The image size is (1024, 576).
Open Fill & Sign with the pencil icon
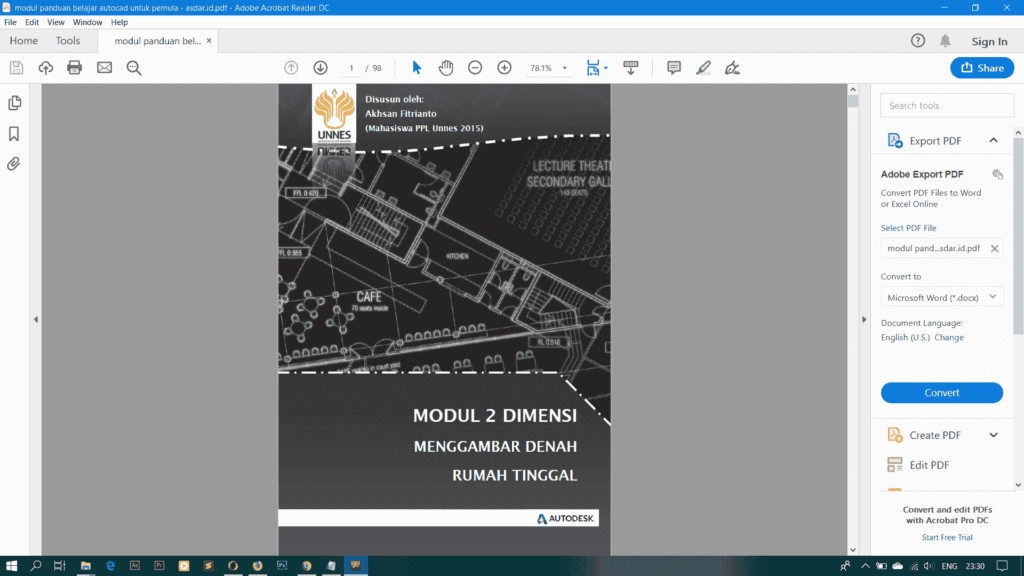[703, 67]
